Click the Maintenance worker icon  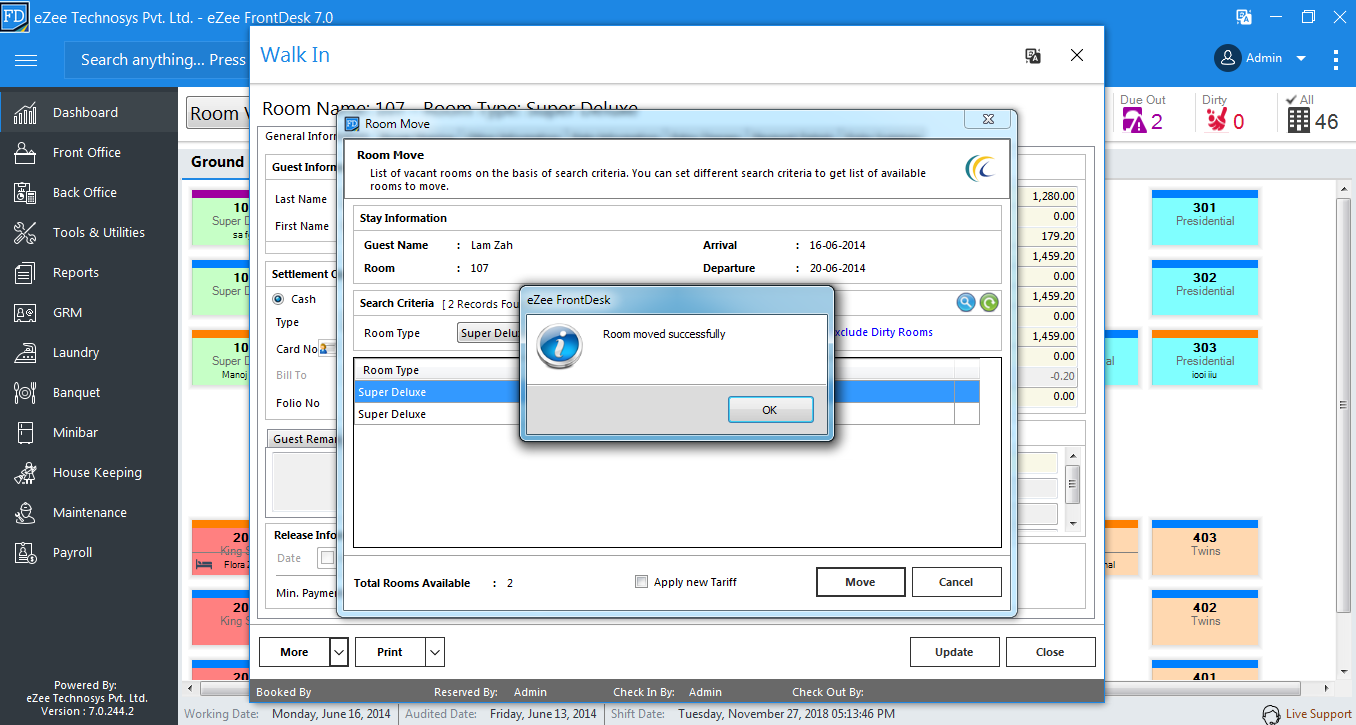[x=25, y=513]
